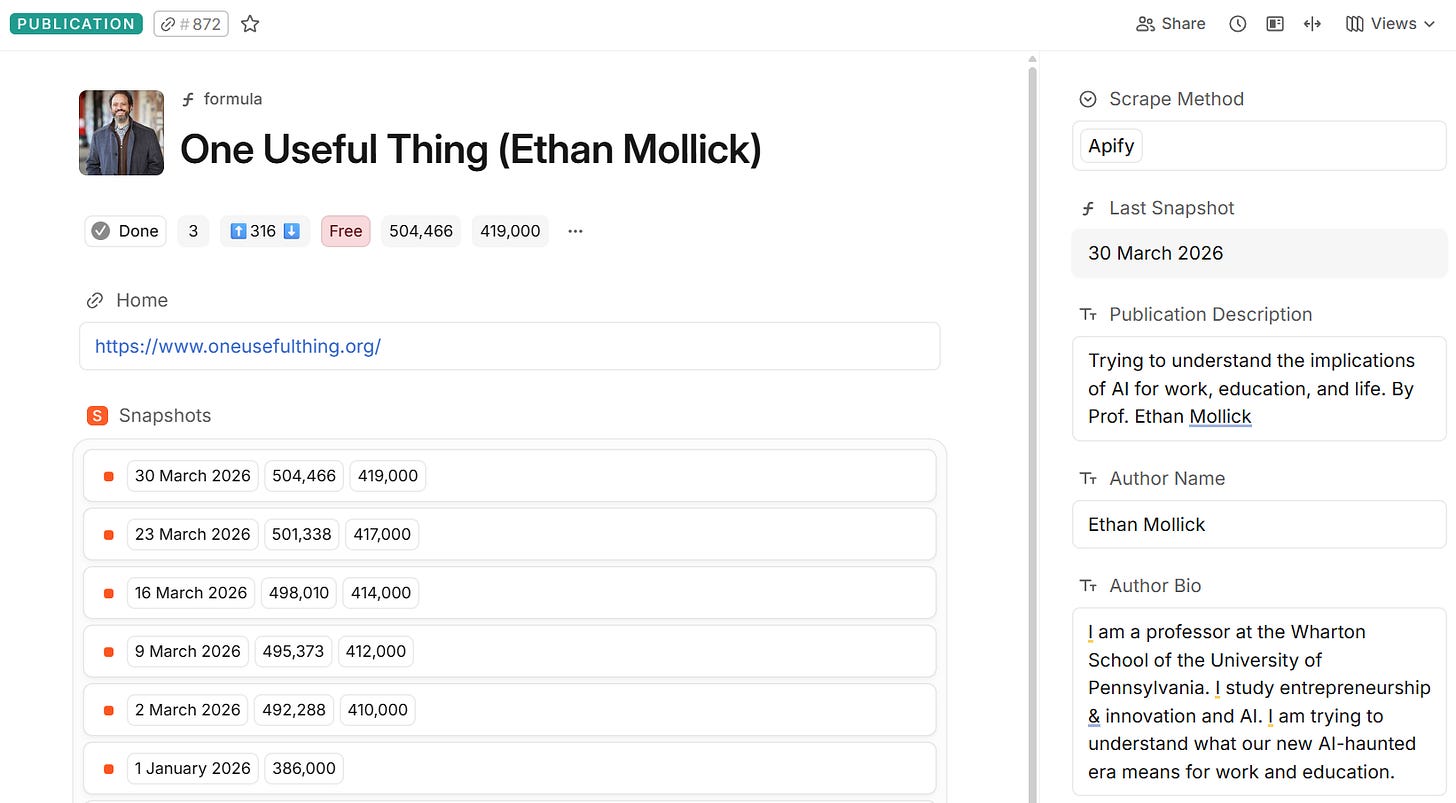Click the formula icon above the page title
1456x803 pixels.
tap(188, 98)
